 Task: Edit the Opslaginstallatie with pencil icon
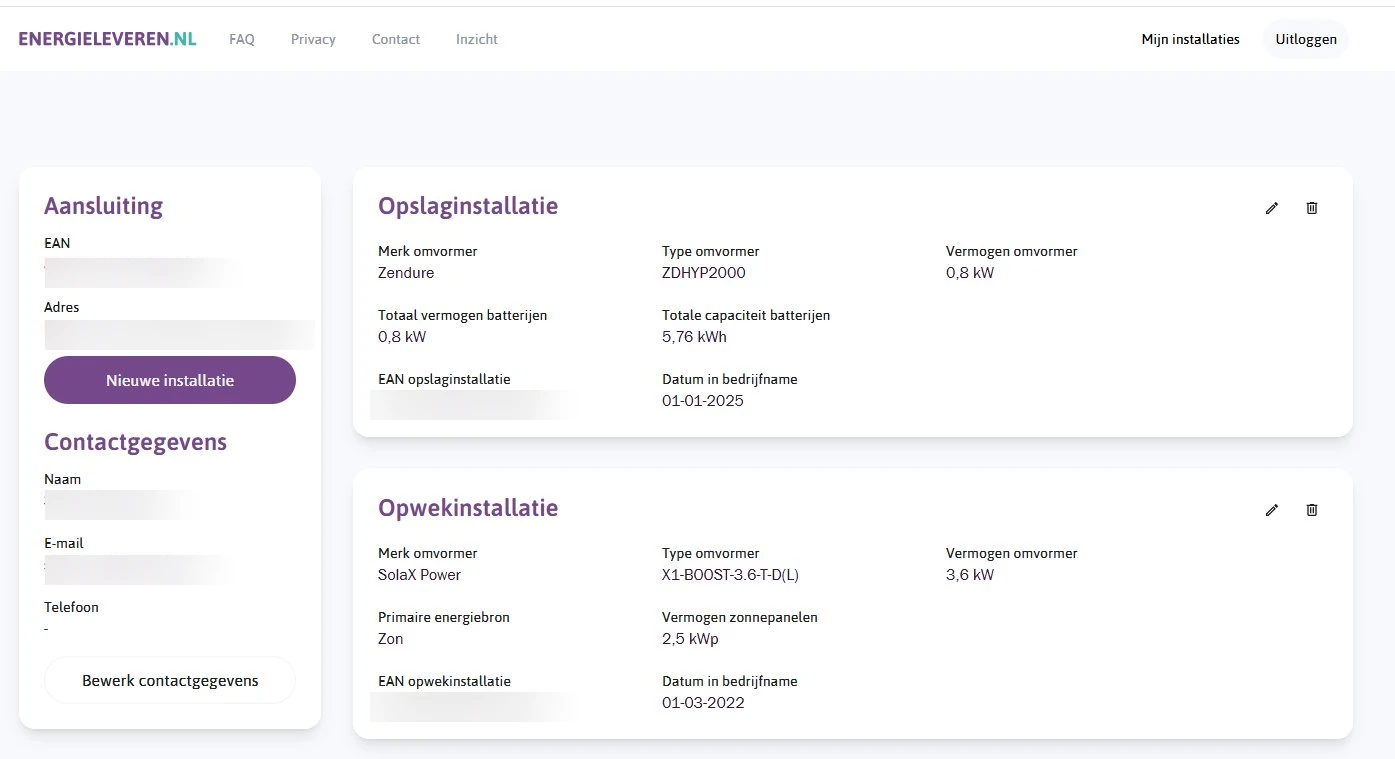(1271, 208)
